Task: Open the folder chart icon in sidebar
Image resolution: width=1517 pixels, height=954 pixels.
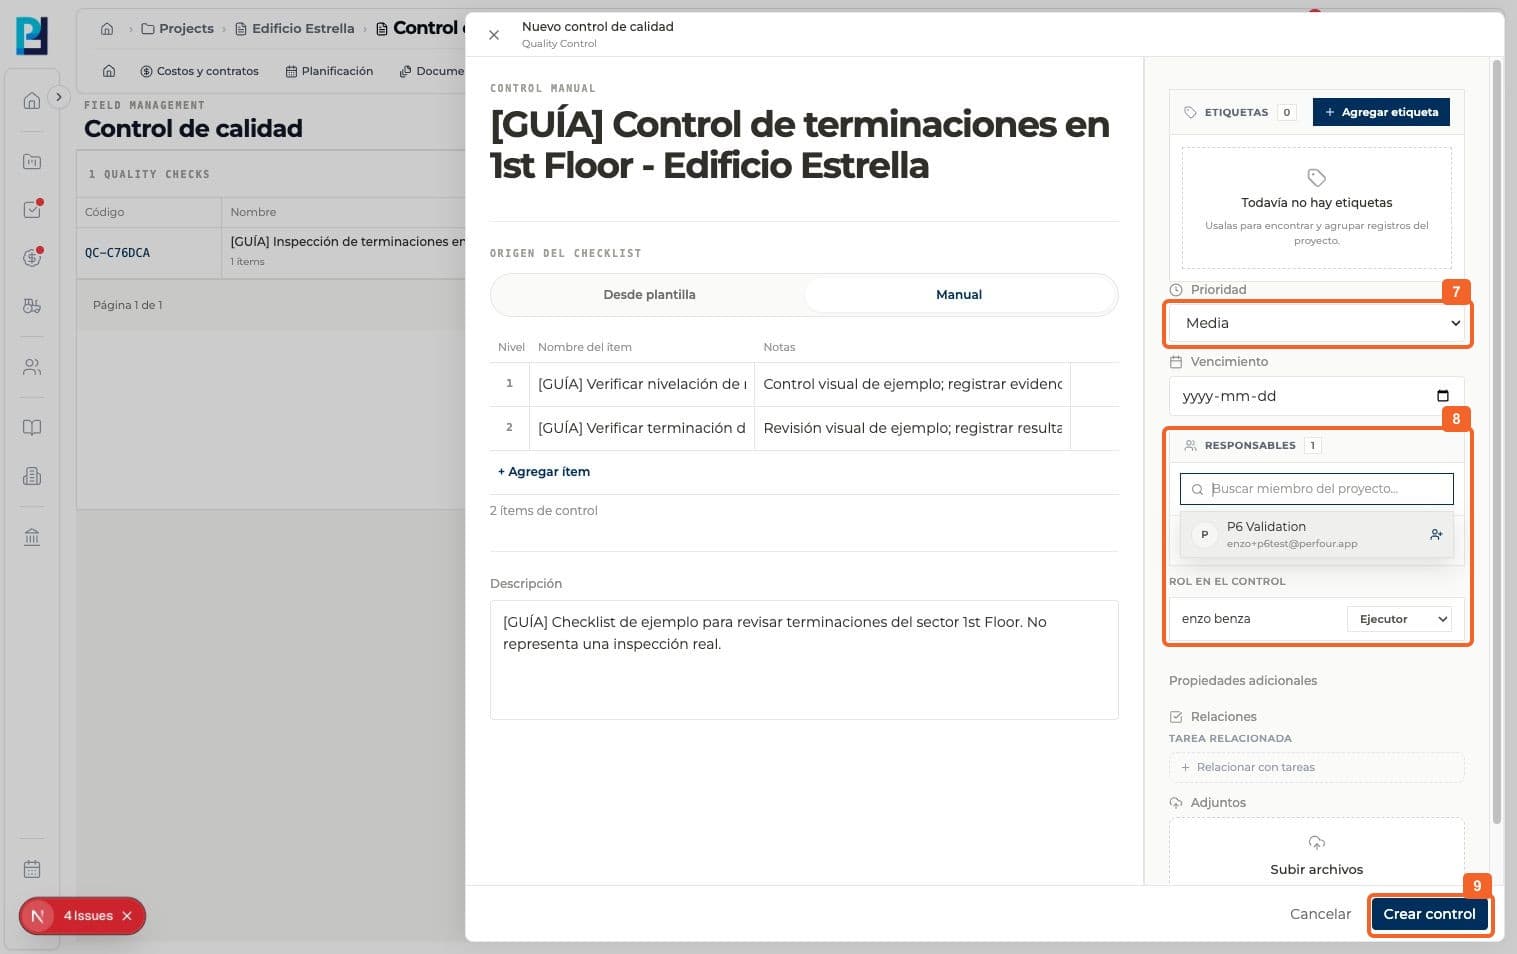Action: click(x=32, y=161)
